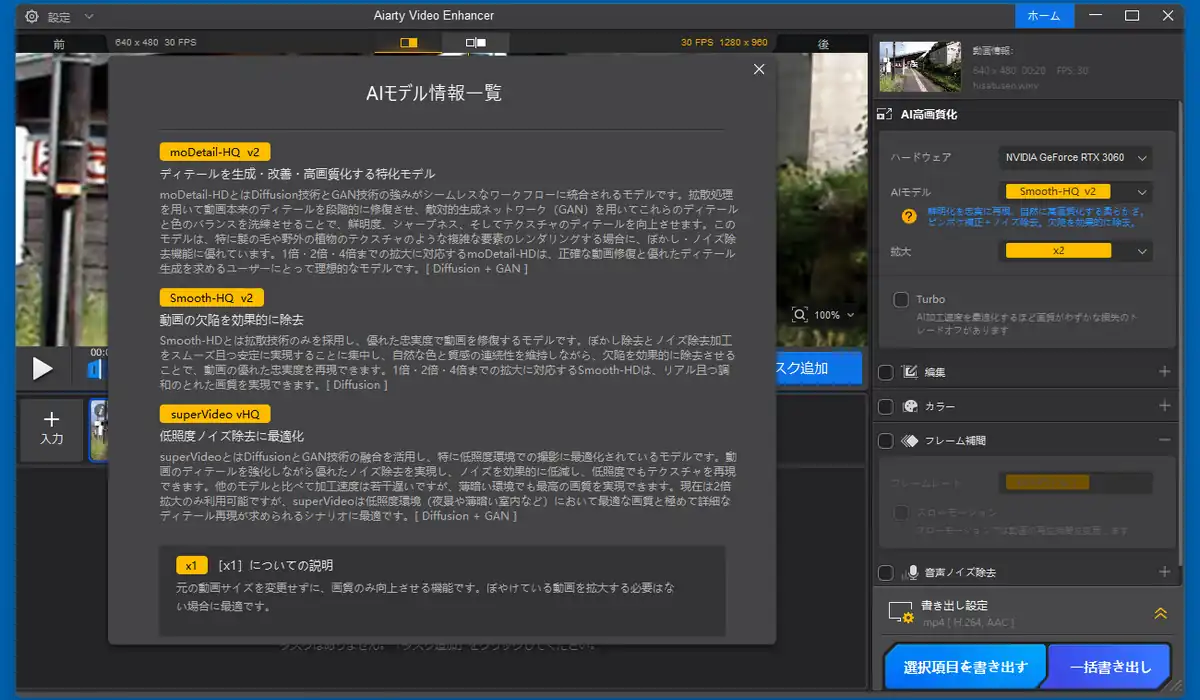Click the Smooth-HQ v2 badge in dialog
Image resolution: width=1200 pixels, height=700 pixels.
point(211,297)
